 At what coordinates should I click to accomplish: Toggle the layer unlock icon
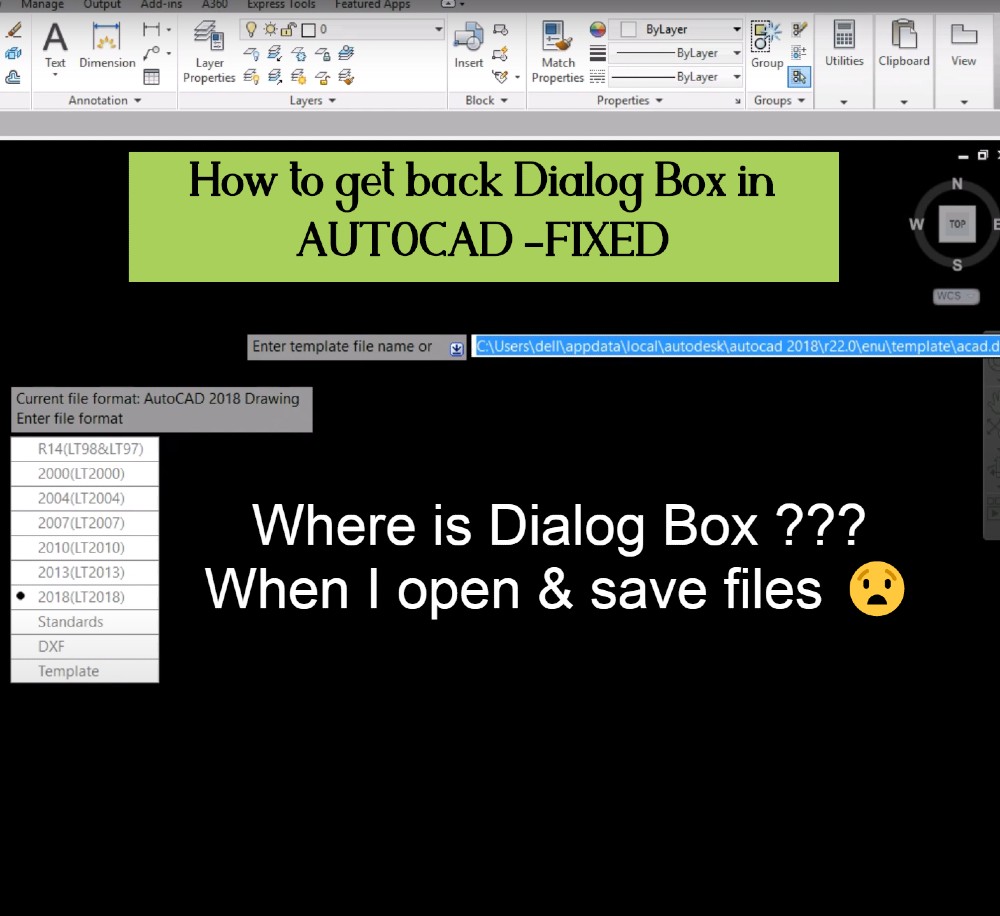tap(287, 29)
